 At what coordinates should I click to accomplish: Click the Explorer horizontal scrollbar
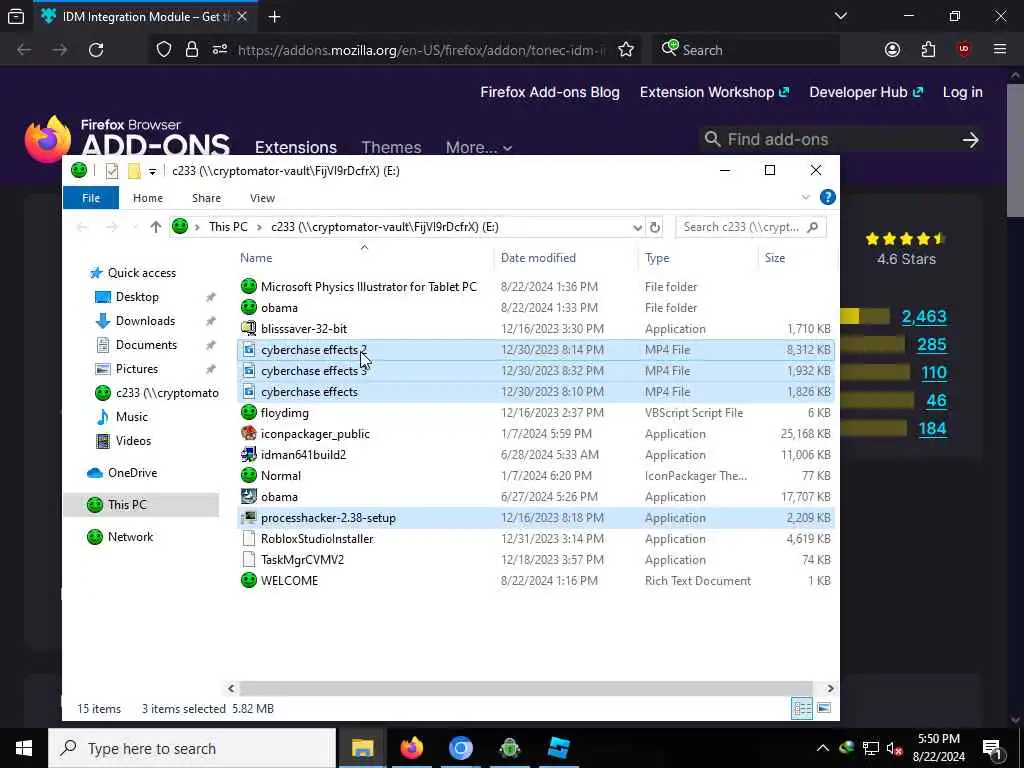click(x=526, y=688)
